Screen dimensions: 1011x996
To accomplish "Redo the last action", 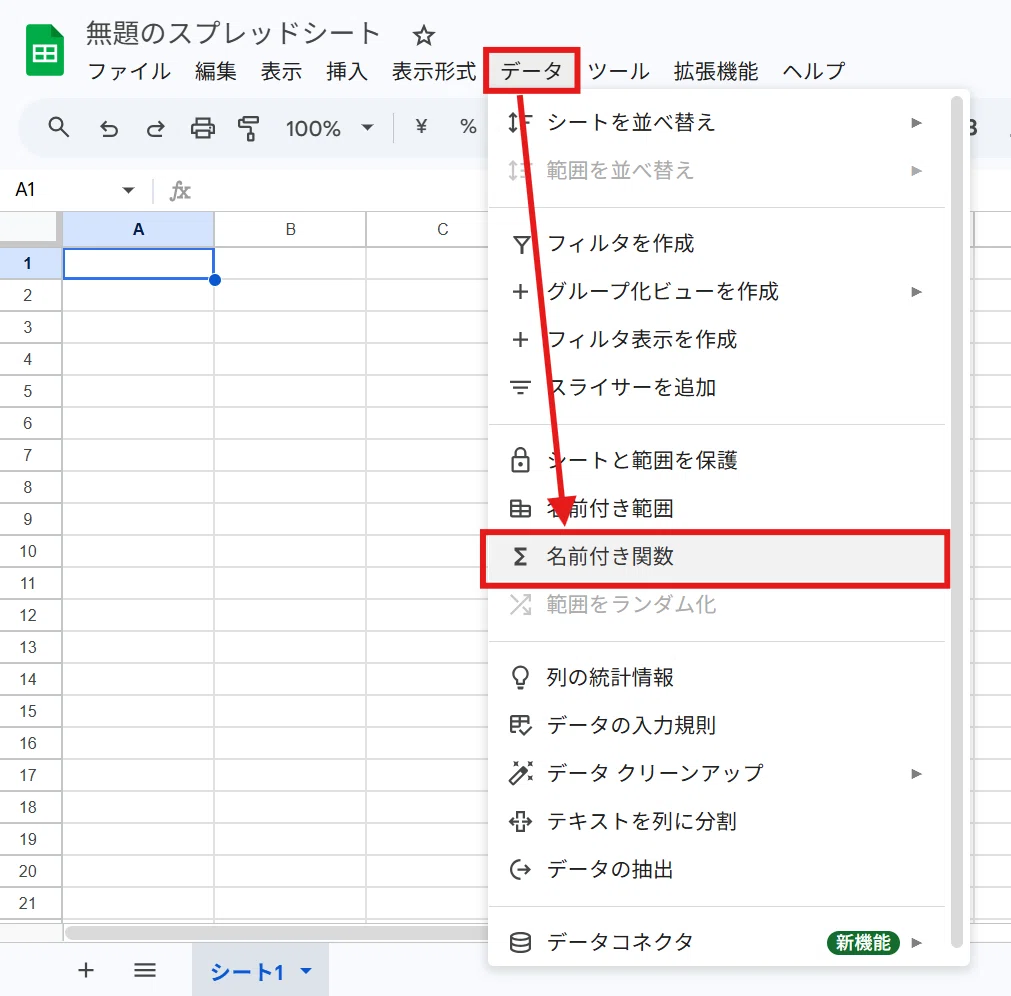I will click(155, 128).
